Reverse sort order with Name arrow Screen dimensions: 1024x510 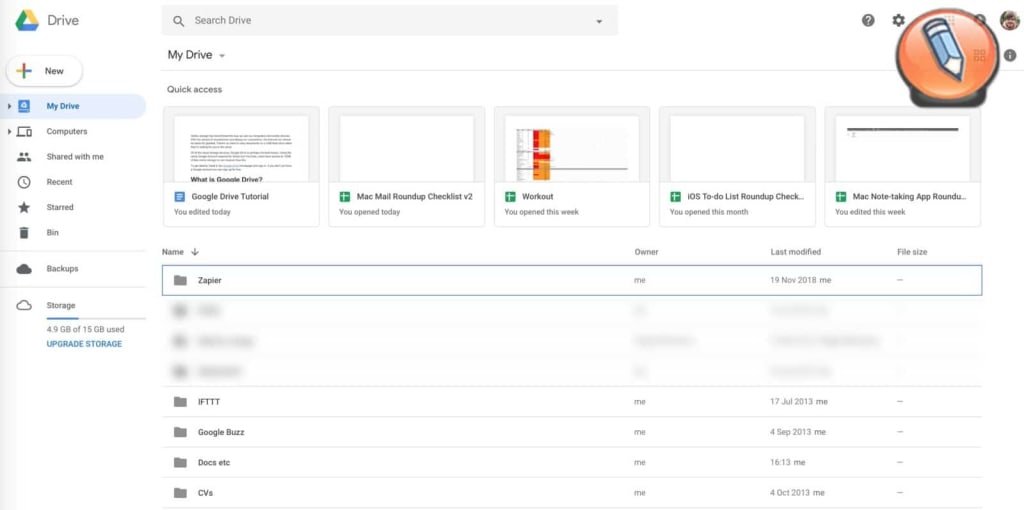click(x=195, y=252)
